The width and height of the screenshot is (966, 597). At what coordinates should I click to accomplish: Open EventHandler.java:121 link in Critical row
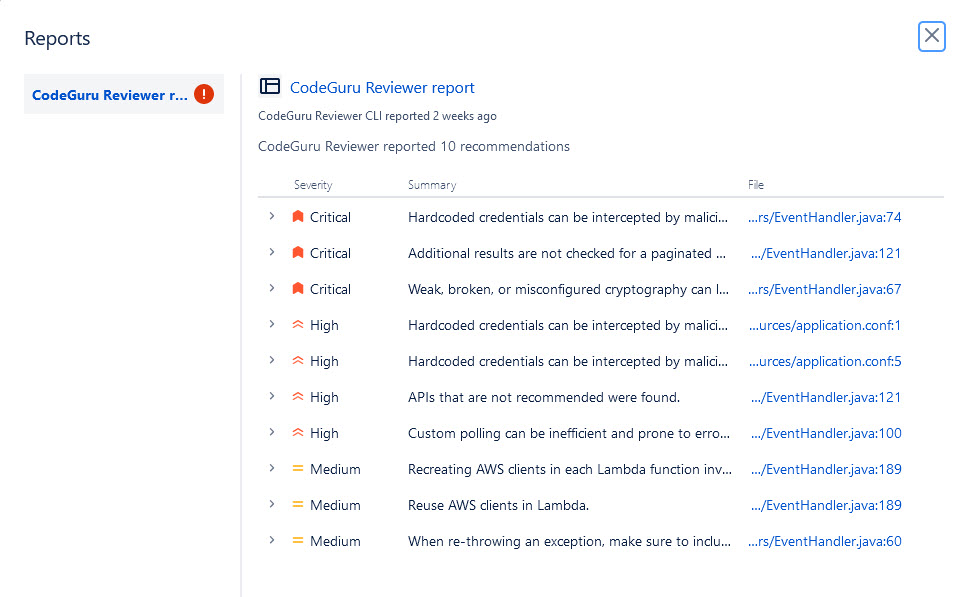[826, 253]
